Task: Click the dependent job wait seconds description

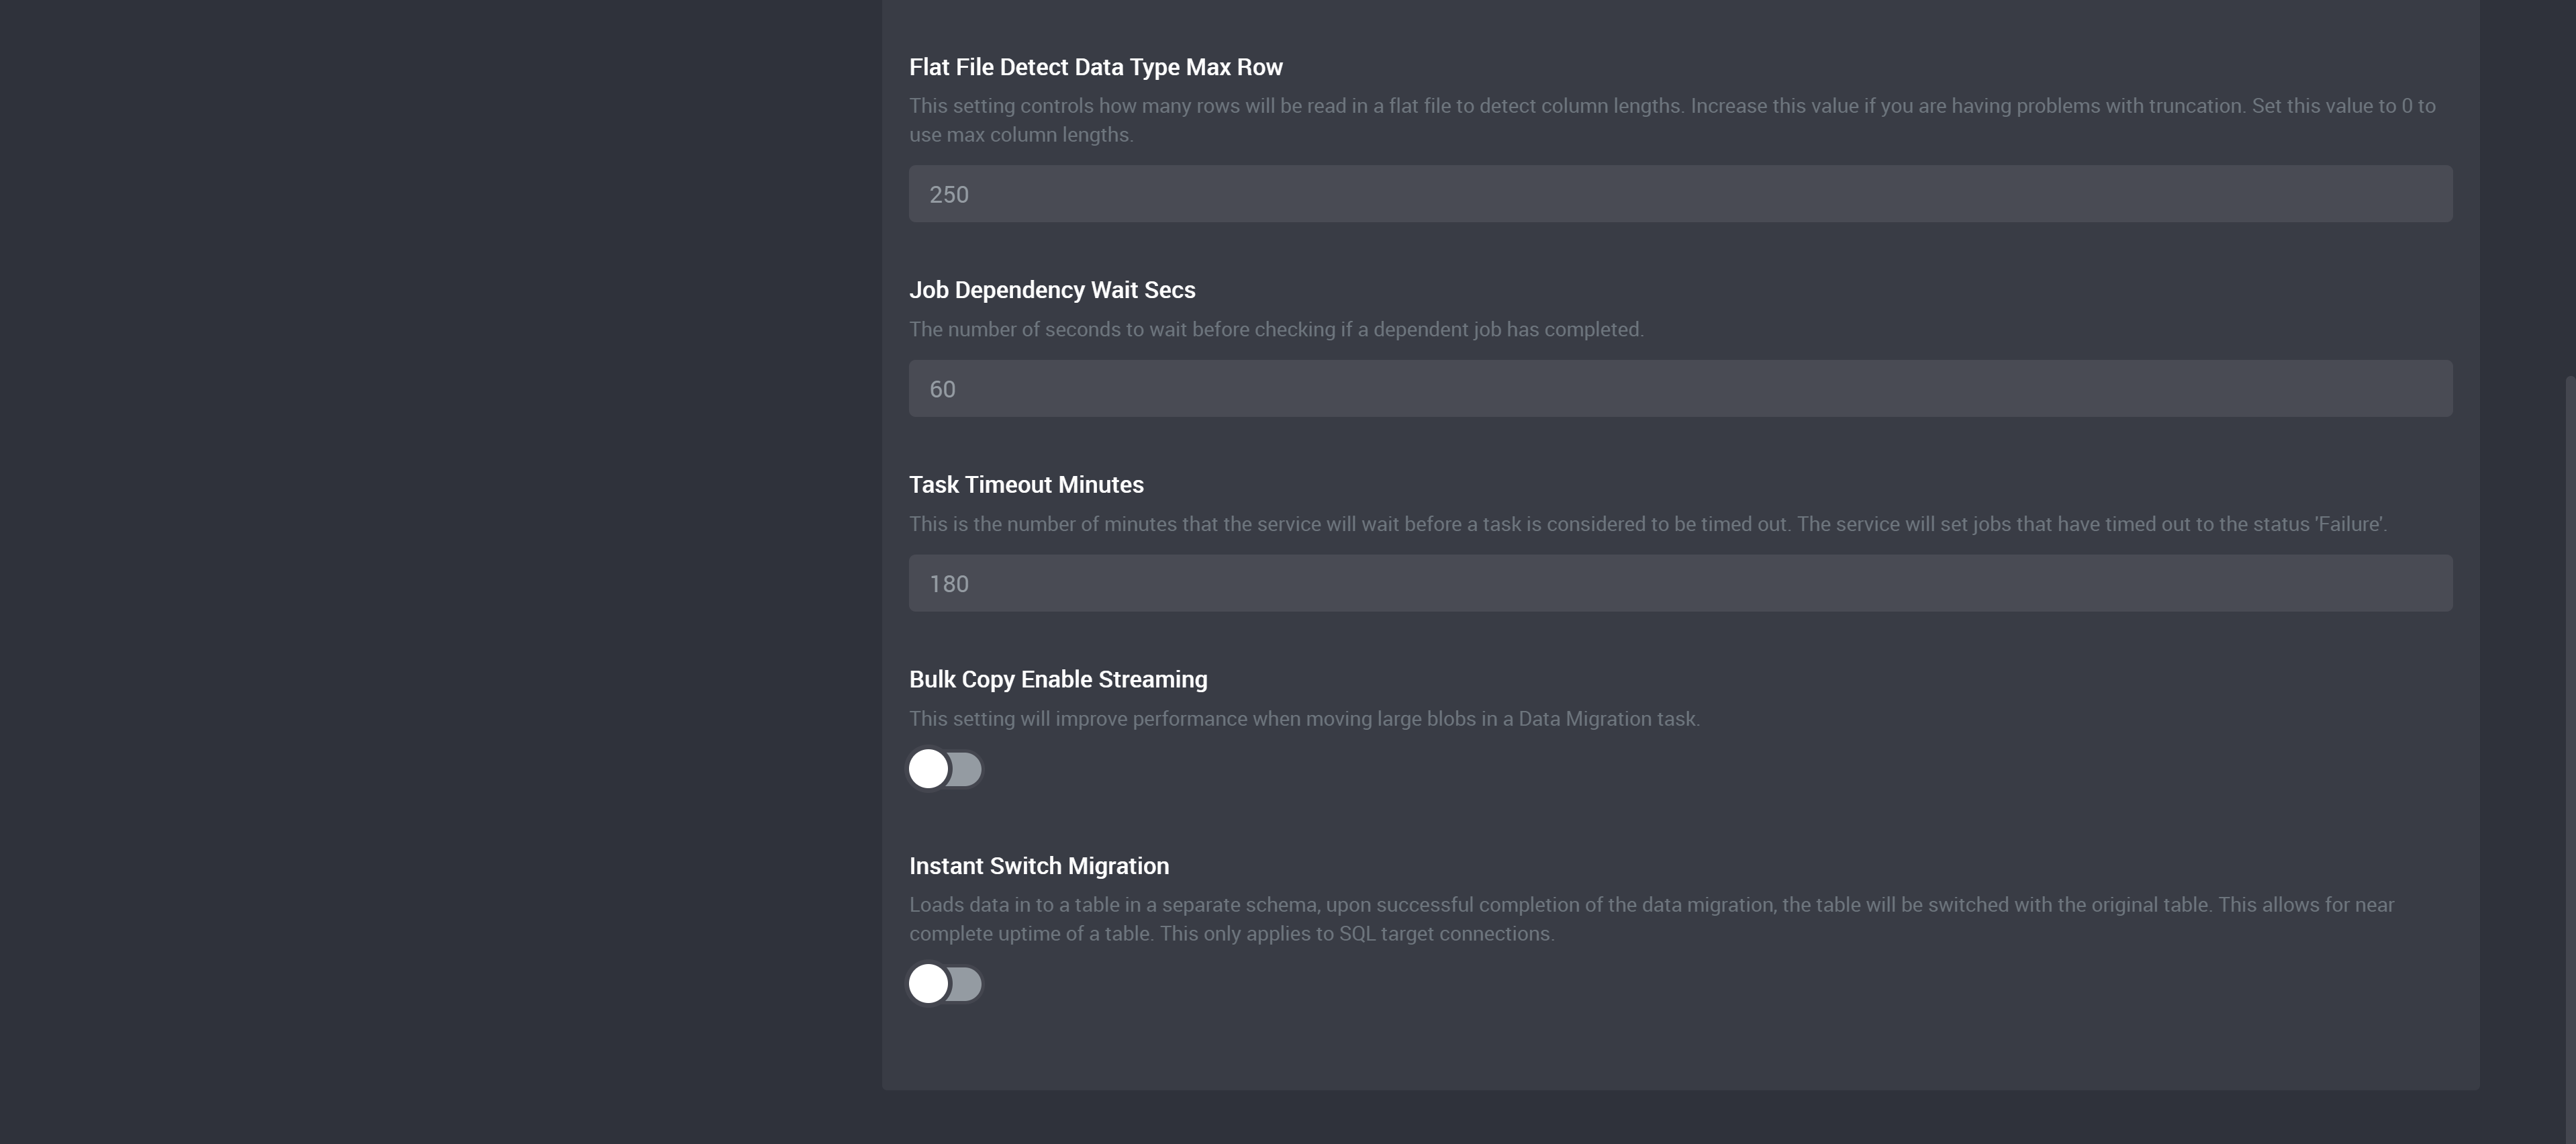Action: pos(1276,329)
